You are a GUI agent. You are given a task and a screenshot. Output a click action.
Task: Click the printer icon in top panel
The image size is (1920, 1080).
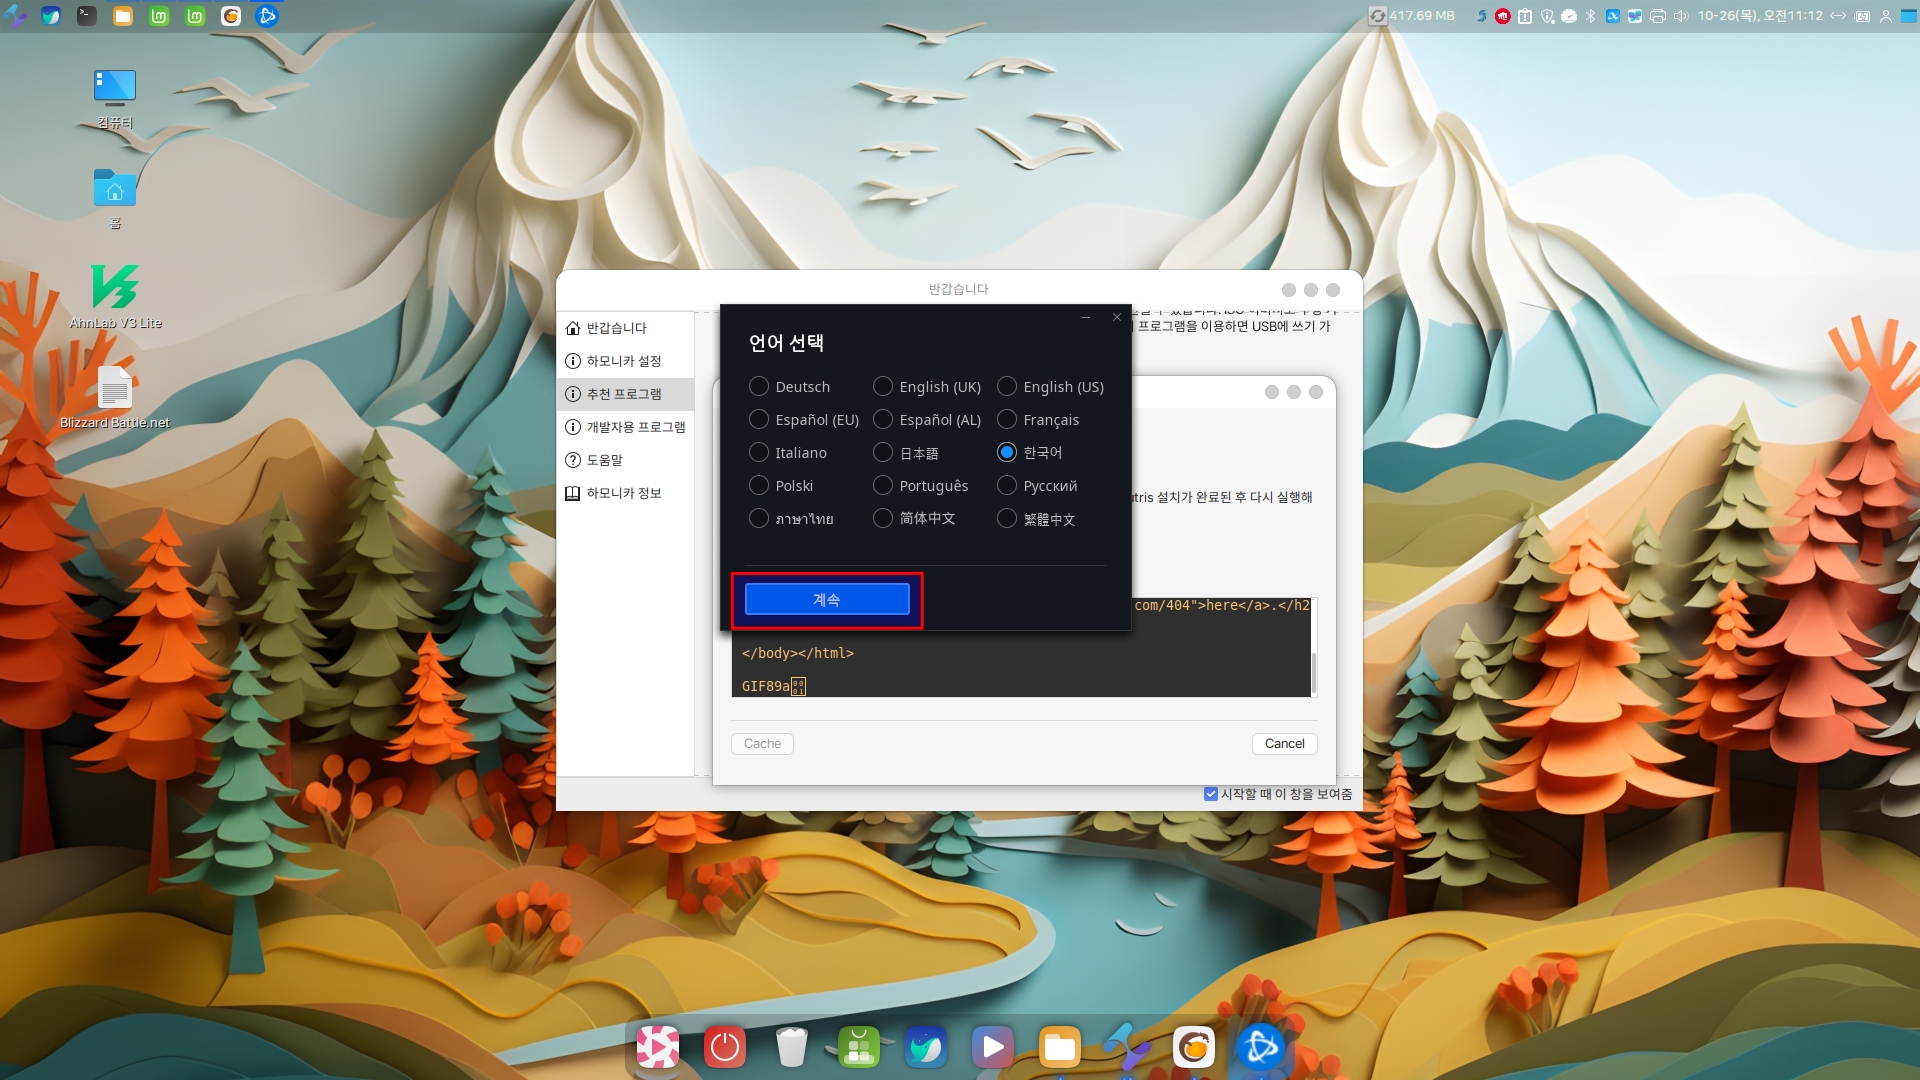point(1658,16)
